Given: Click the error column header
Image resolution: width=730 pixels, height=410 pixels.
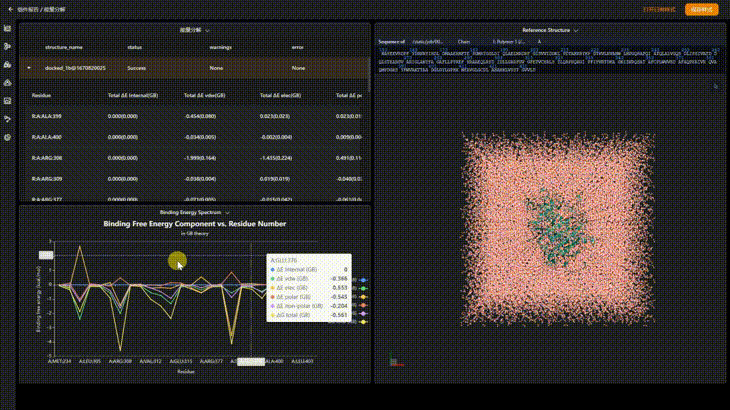Looking at the screenshot, I should [297, 47].
